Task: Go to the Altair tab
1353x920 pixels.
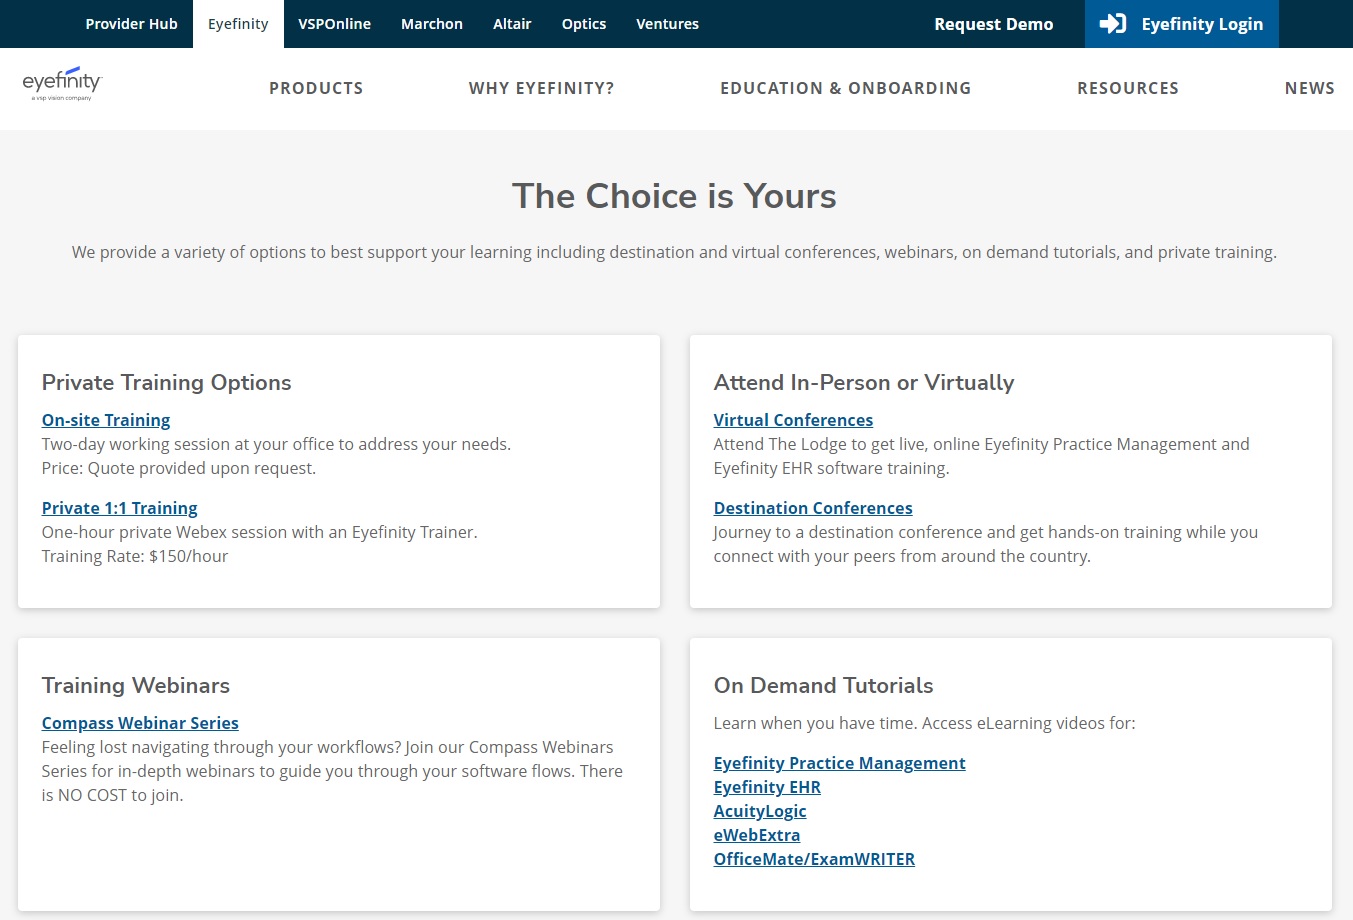Action: click(x=512, y=24)
